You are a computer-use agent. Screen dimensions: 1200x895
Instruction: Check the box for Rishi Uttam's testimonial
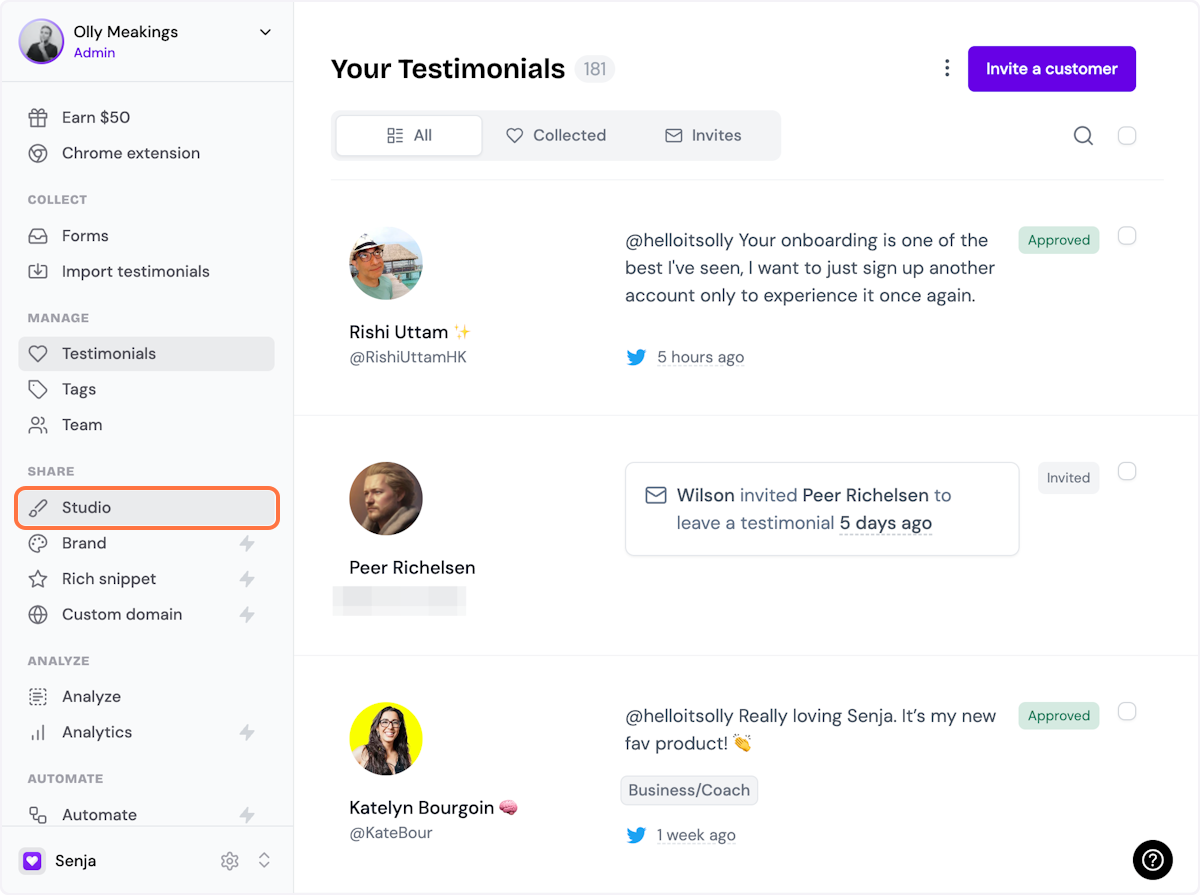click(1126, 236)
